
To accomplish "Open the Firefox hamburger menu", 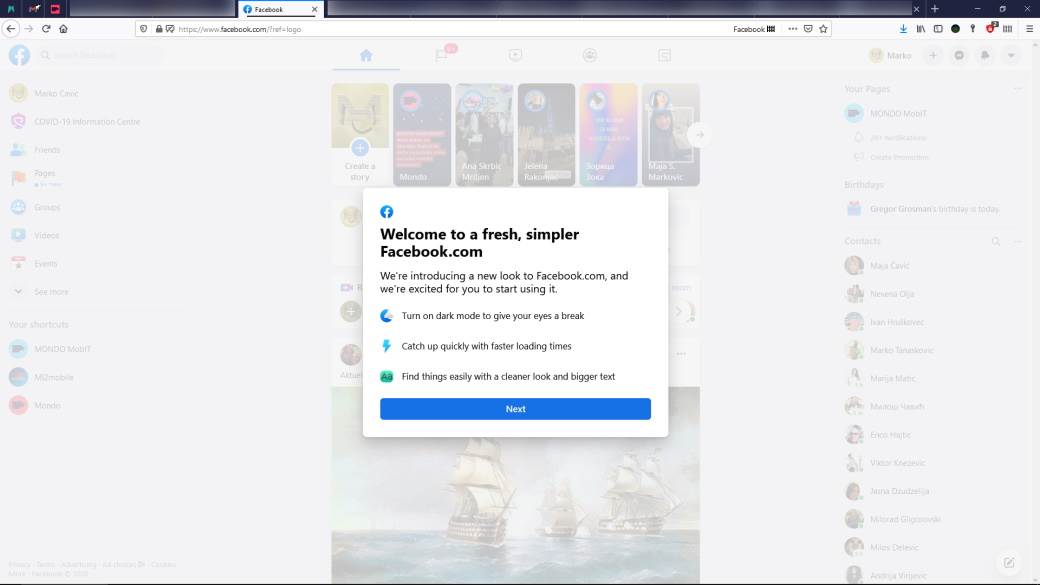I will click(x=1029, y=29).
